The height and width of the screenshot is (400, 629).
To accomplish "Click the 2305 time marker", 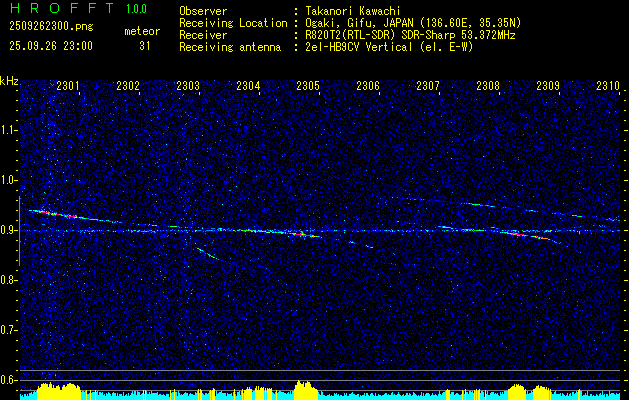I will (x=308, y=85).
